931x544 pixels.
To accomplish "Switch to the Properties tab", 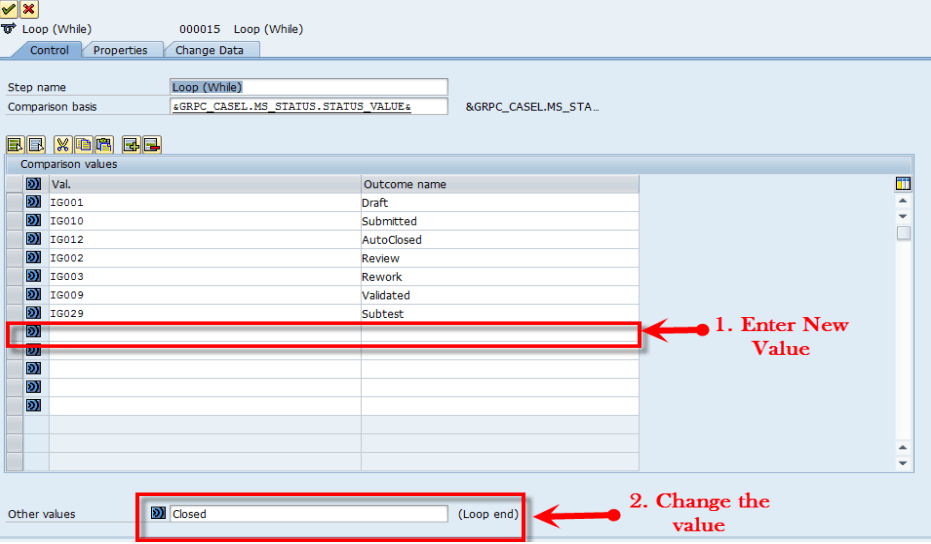I will (x=121, y=50).
